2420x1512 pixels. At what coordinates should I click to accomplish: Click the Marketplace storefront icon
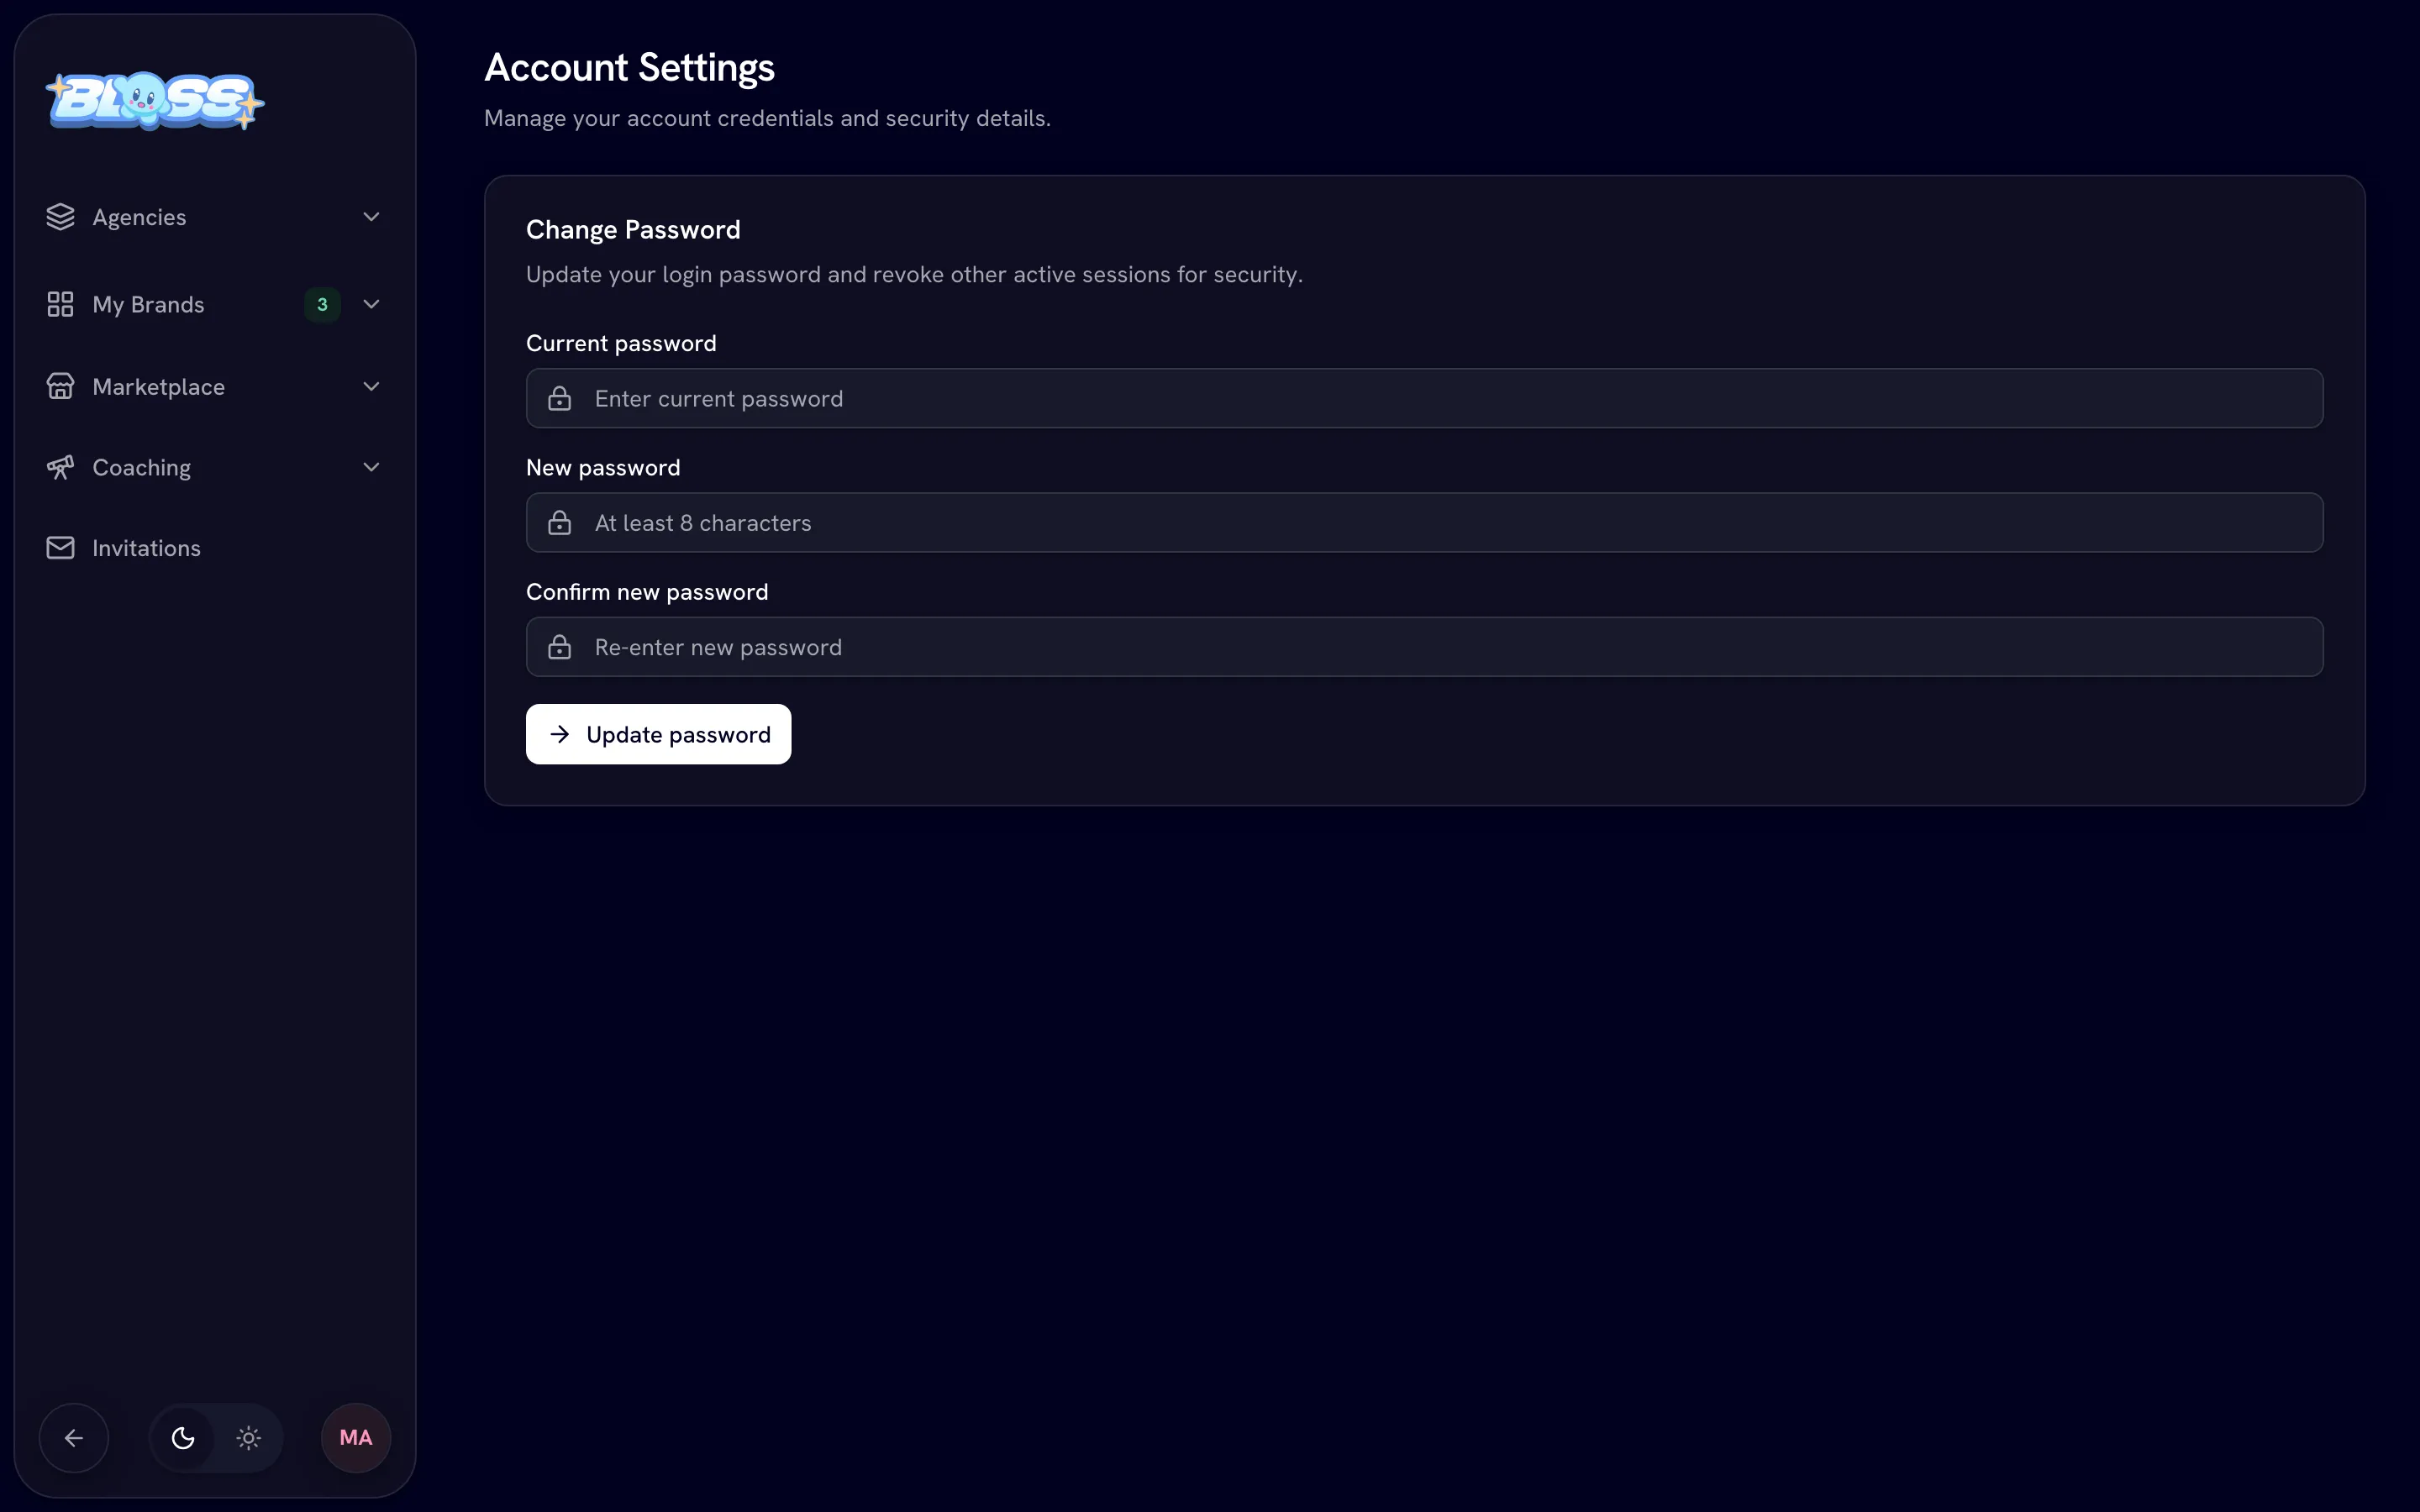[60, 386]
